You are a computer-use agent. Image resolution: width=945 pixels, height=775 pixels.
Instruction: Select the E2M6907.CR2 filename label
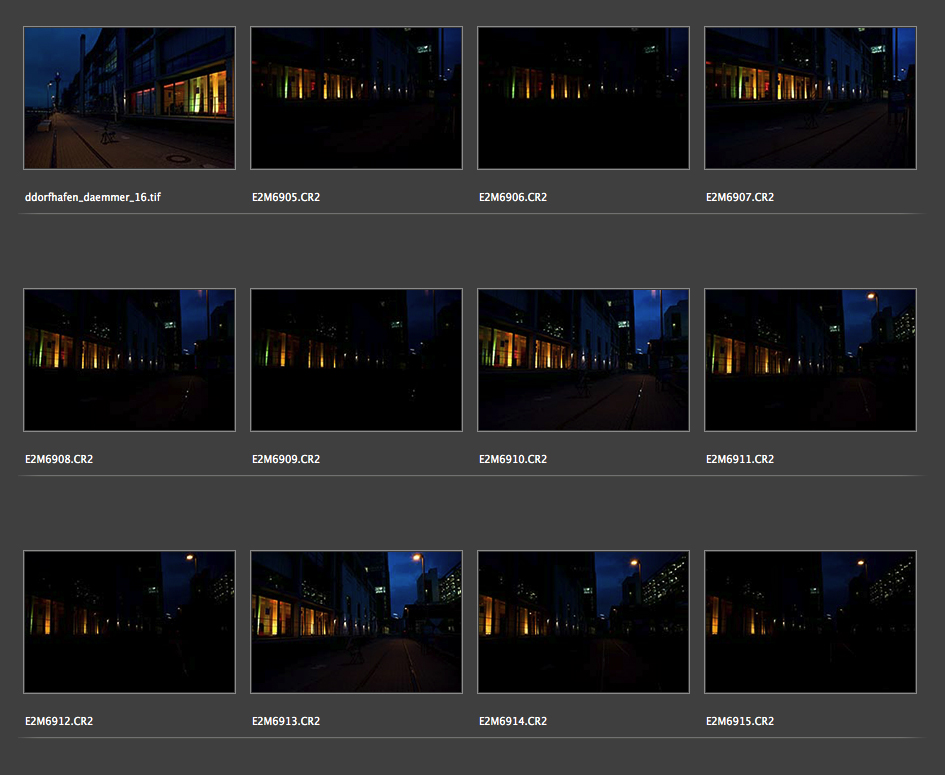tap(740, 198)
